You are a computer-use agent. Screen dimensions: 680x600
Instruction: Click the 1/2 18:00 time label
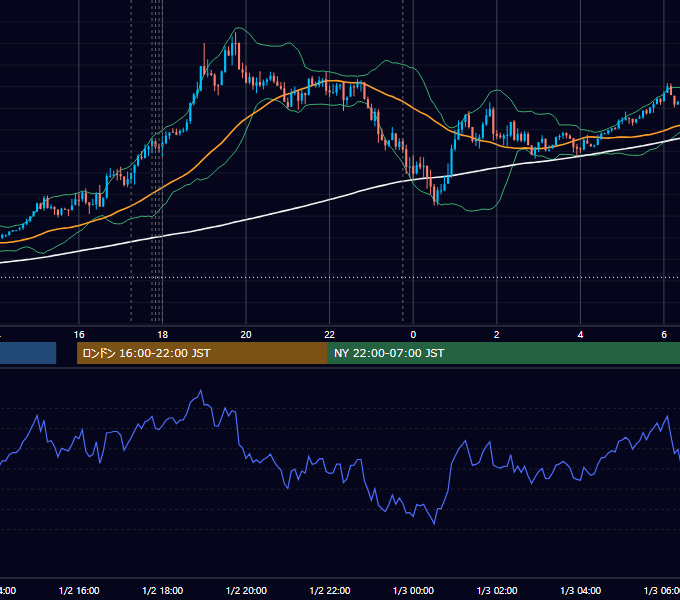coord(163,590)
